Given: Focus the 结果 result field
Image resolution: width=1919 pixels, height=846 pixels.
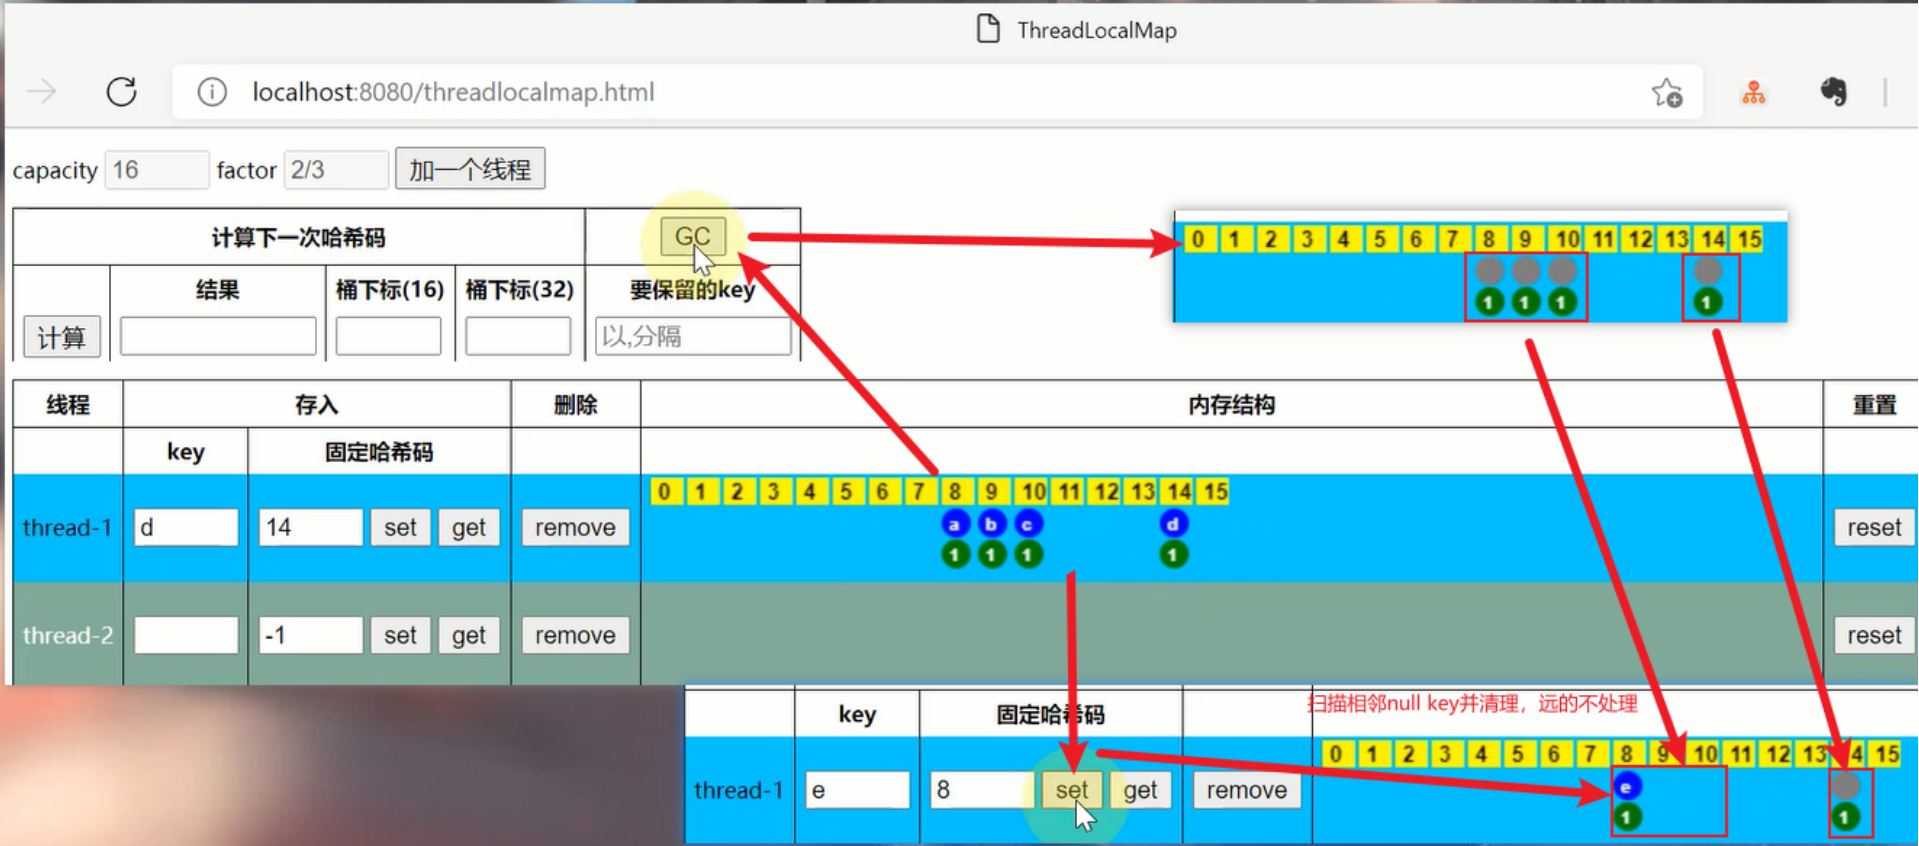Looking at the screenshot, I should pyautogui.click(x=218, y=336).
